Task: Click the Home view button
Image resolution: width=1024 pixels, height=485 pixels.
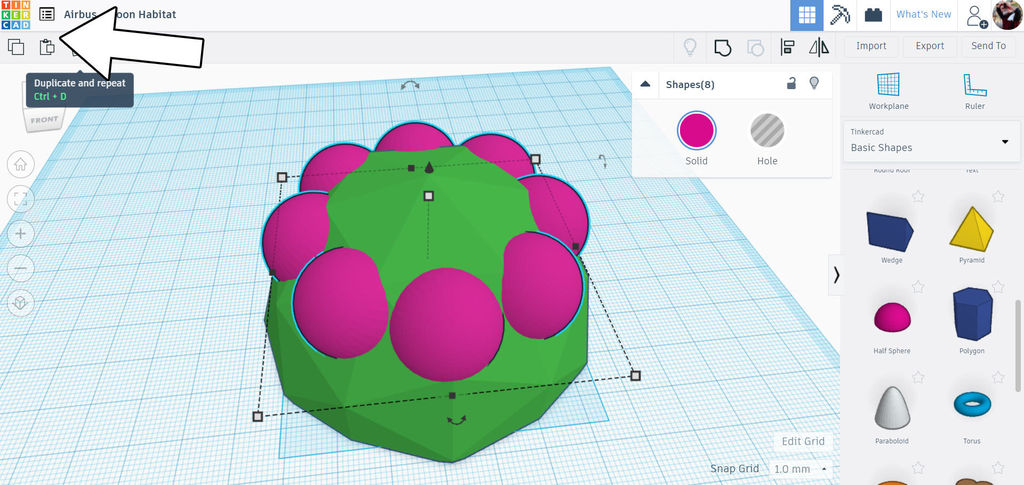Action: [x=20, y=164]
